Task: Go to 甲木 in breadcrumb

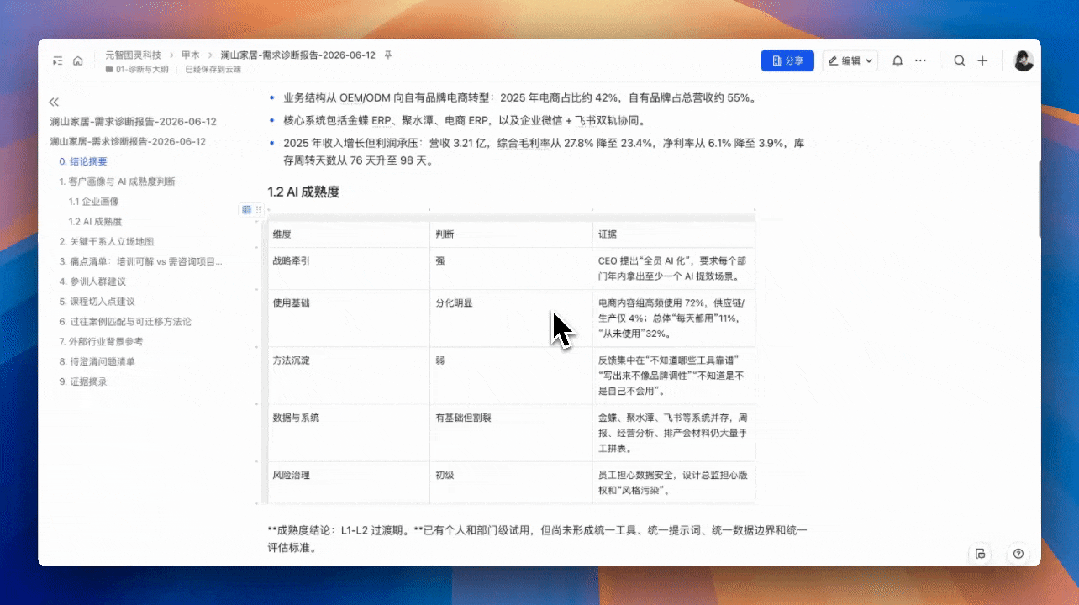Action: tap(191, 55)
